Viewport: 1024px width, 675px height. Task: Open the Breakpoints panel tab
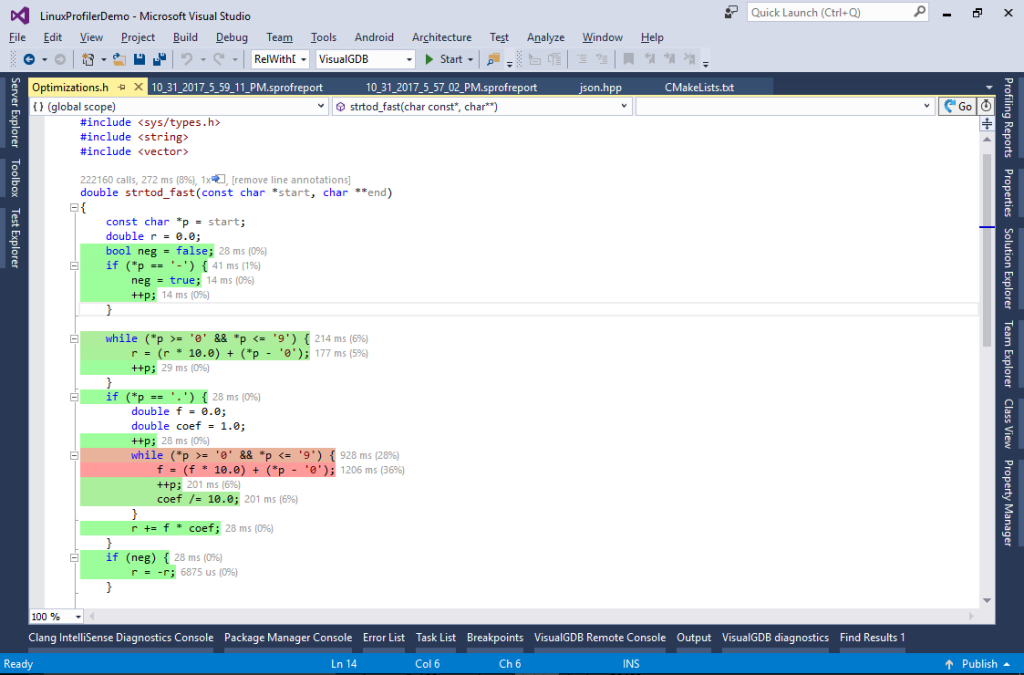[x=495, y=637]
